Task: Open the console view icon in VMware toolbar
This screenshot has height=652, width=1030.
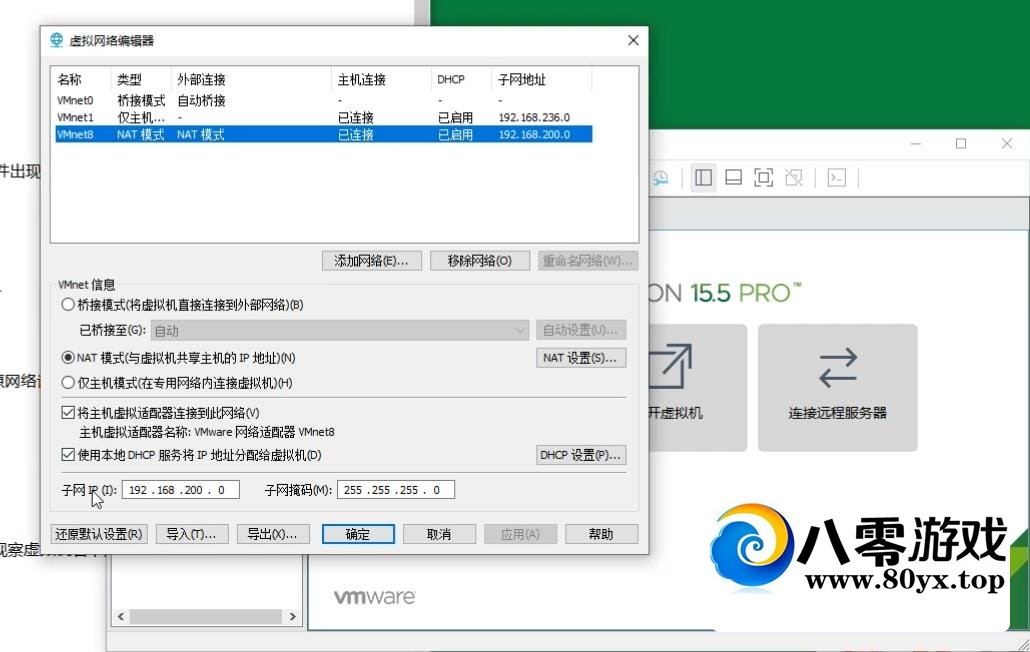Action: click(836, 178)
